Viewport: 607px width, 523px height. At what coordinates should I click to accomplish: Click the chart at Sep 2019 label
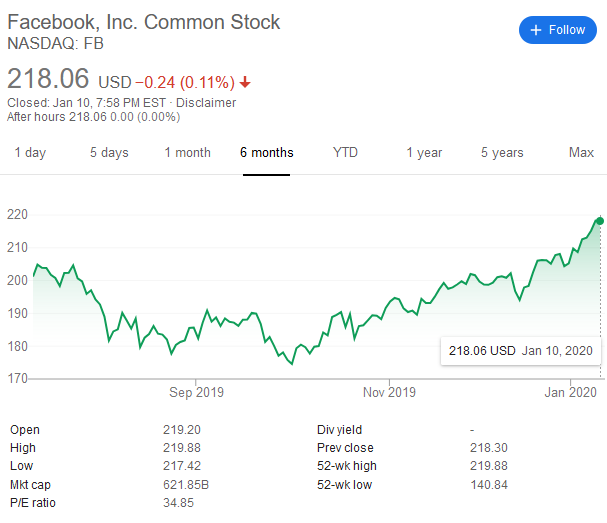point(196,391)
